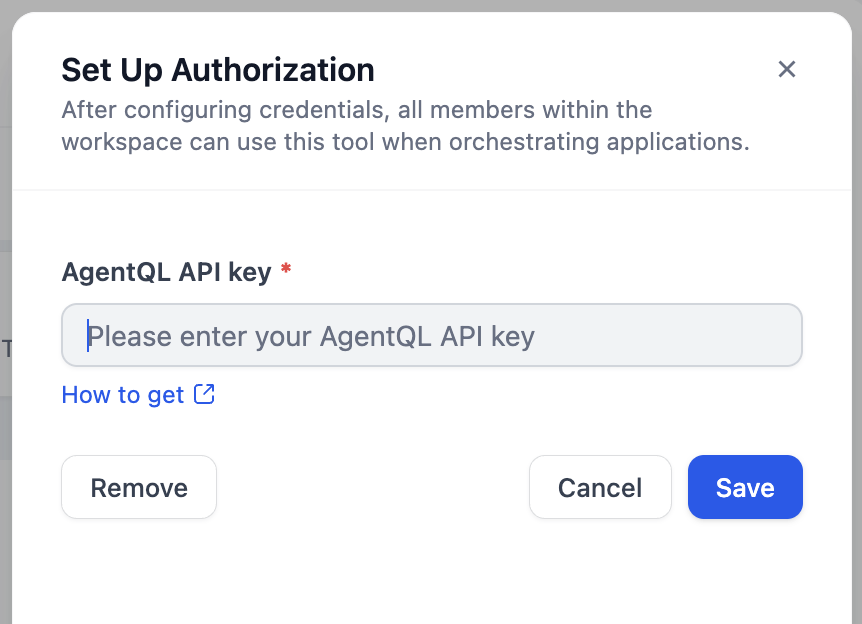The height and width of the screenshot is (624, 862).
Task: Click the external link icon beside How to get
Action: tap(204, 394)
